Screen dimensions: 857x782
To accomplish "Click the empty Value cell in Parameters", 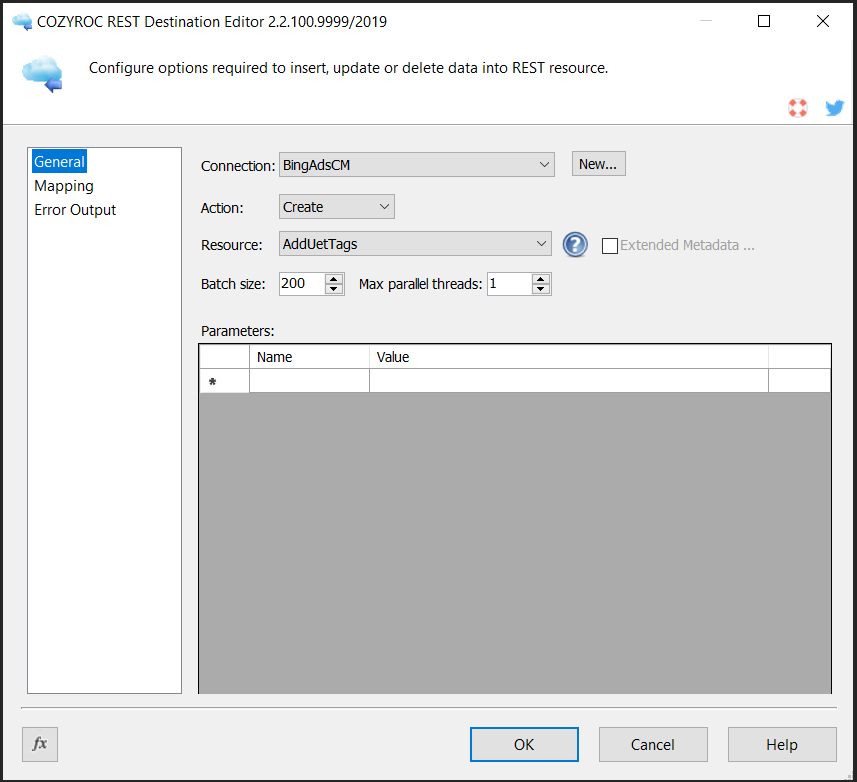I will coord(569,381).
